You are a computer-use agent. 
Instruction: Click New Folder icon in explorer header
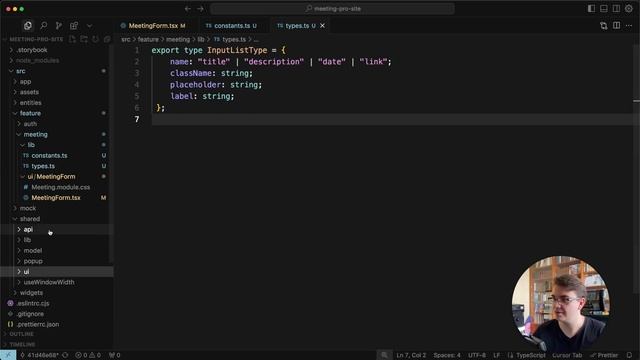point(84,39)
